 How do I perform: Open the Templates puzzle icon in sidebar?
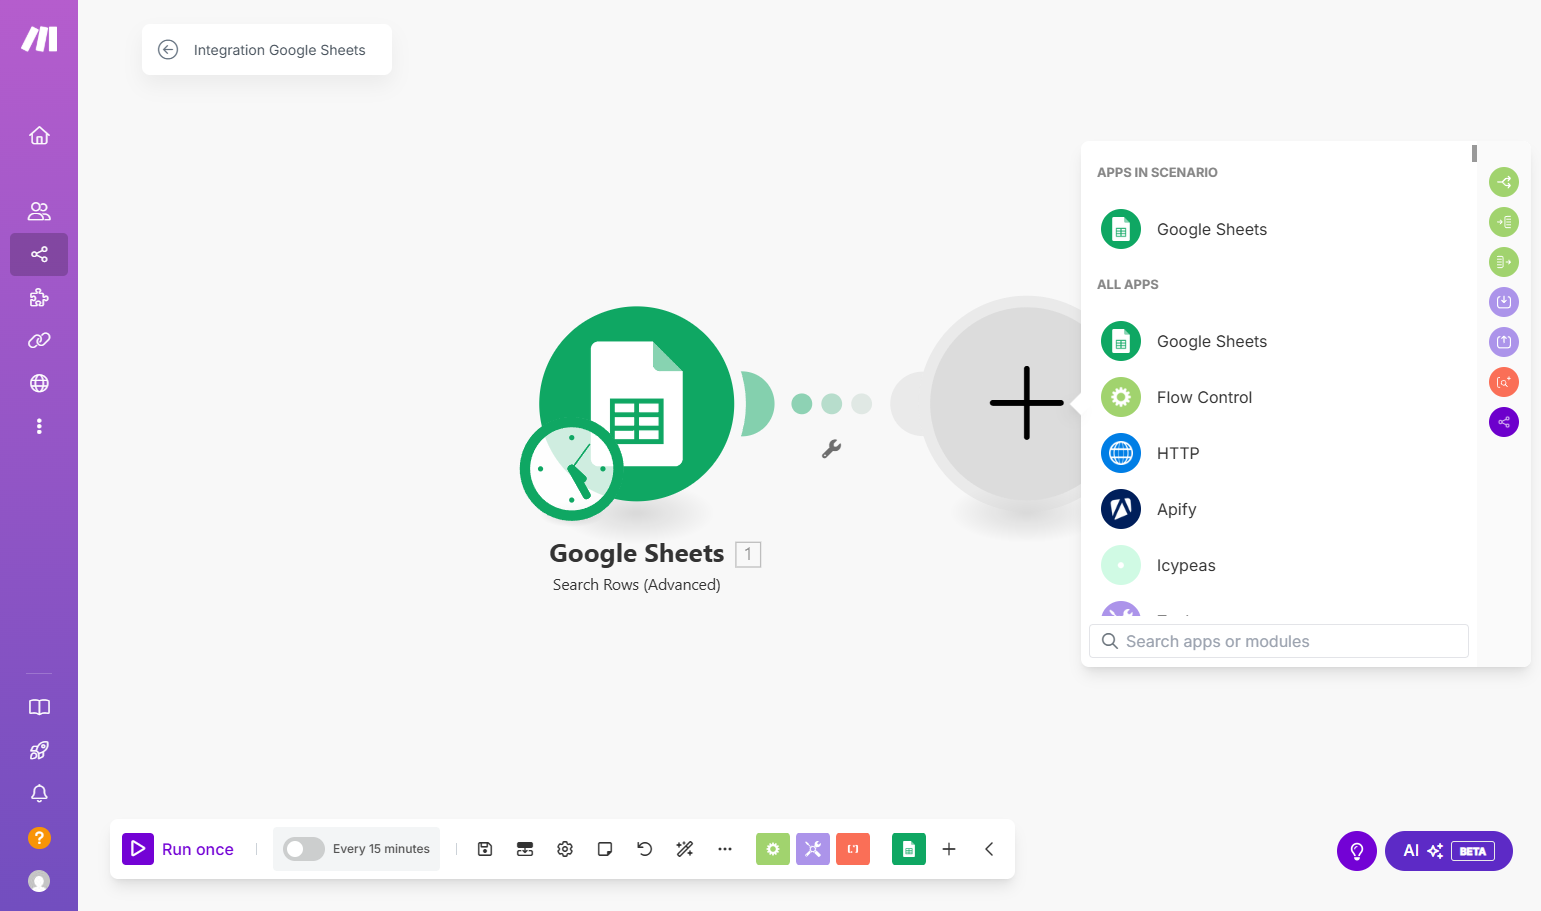tap(39, 297)
